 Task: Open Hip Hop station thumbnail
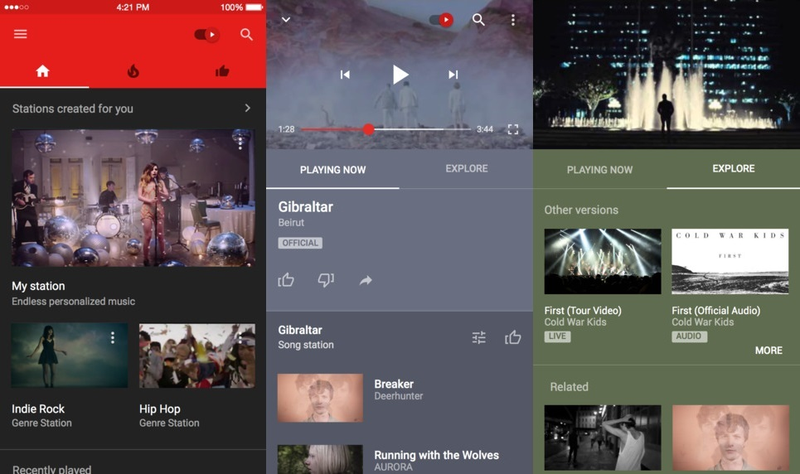tap(197, 355)
